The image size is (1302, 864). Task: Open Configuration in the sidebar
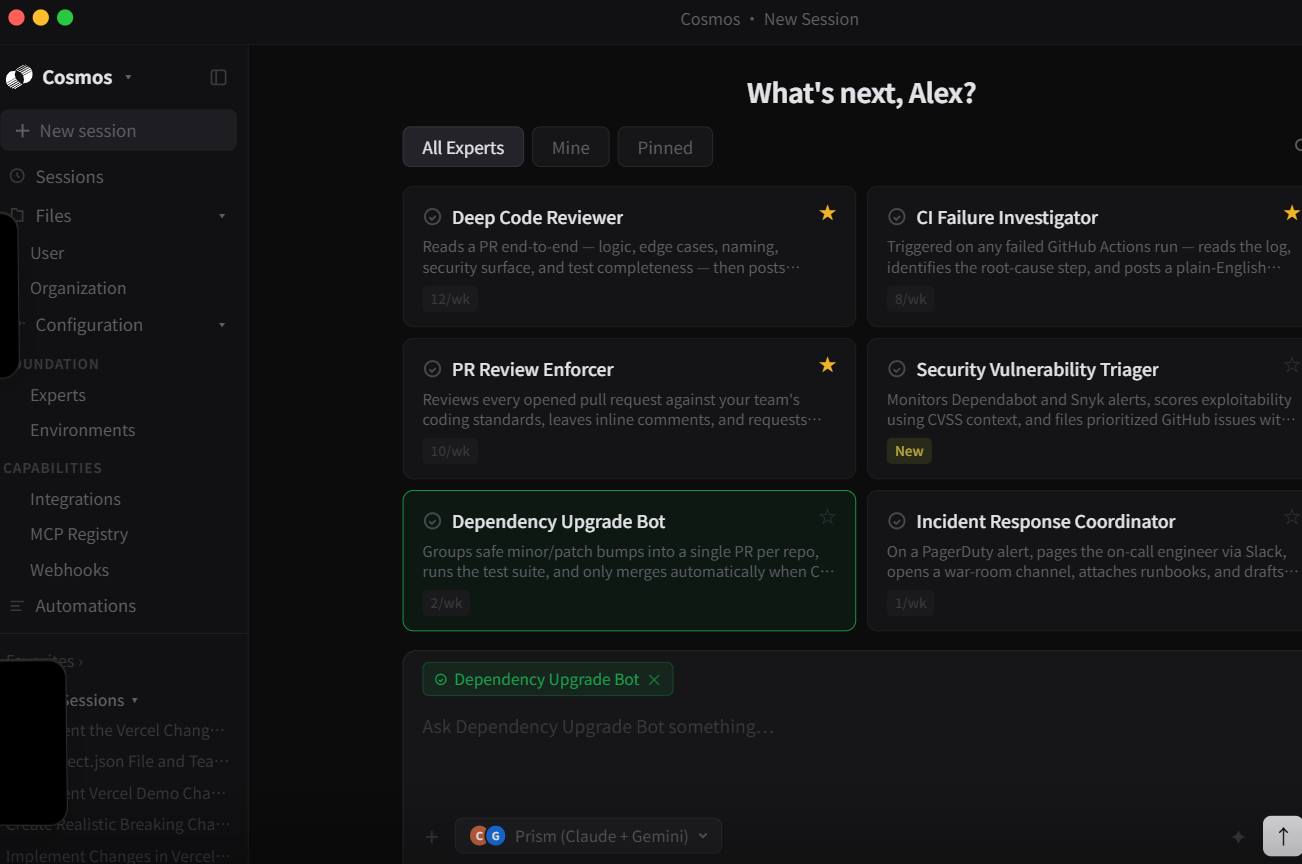click(89, 324)
